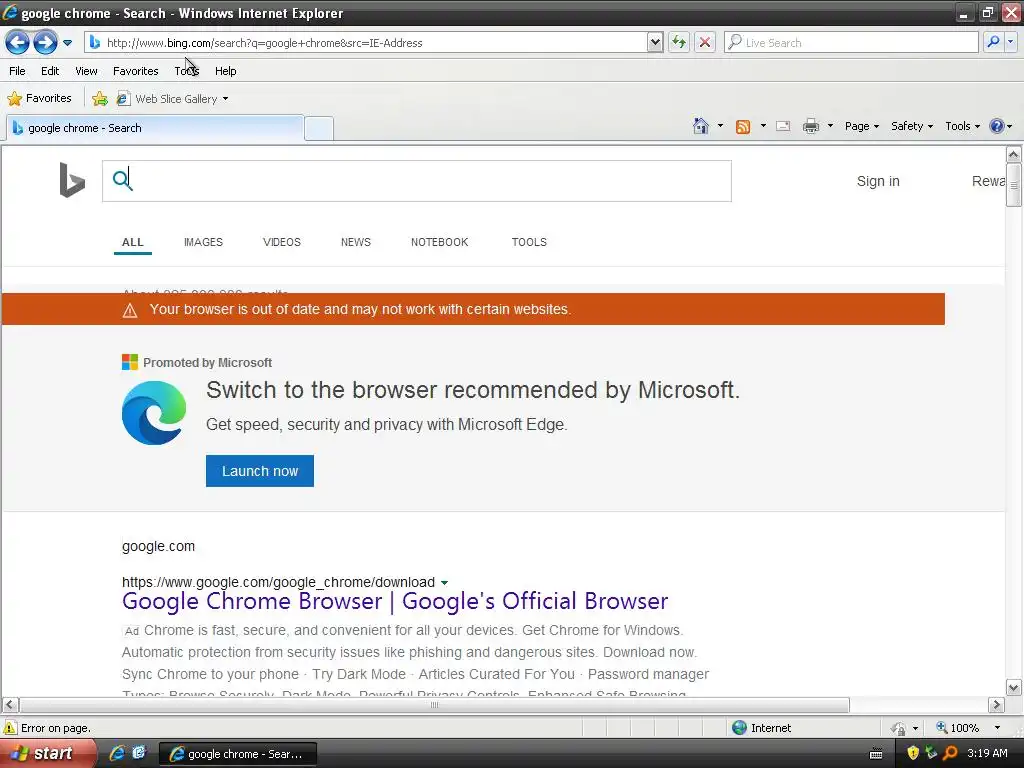This screenshot has height=768, width=1024.
Task: Click the Refresh page icon
Action: click(679, 42)
